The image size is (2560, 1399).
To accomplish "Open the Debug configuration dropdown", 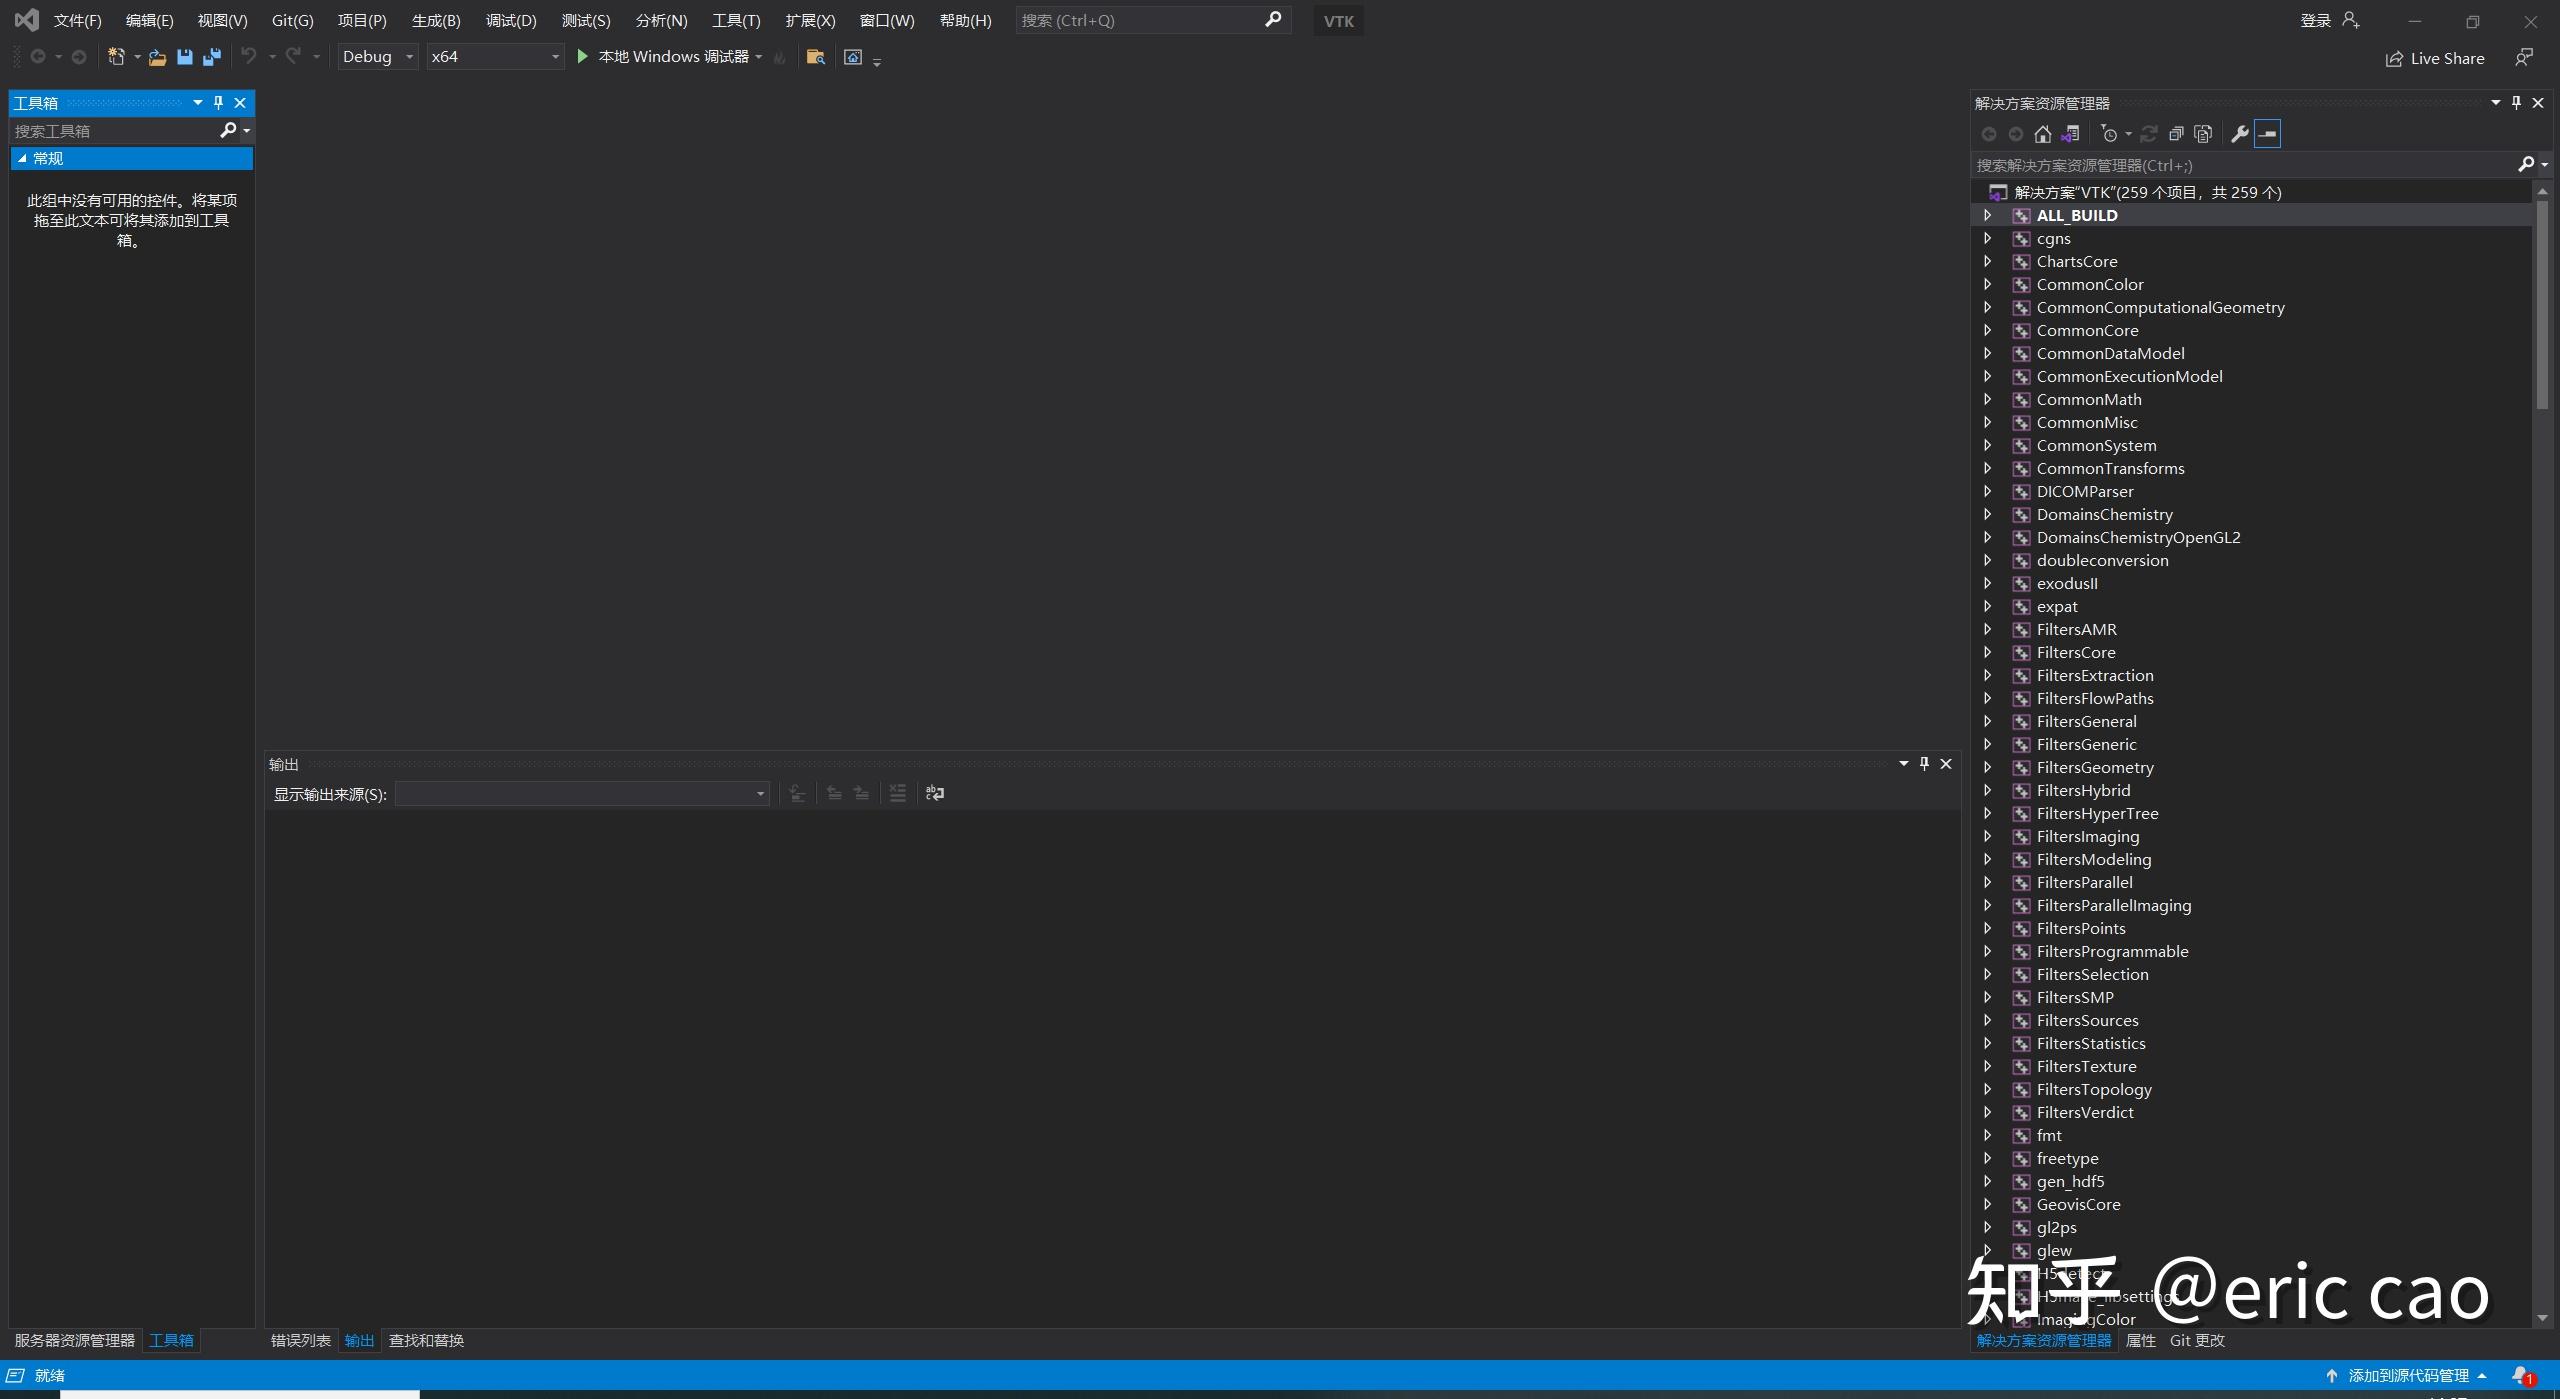I will pyautogui.click(x=377, y=57).
